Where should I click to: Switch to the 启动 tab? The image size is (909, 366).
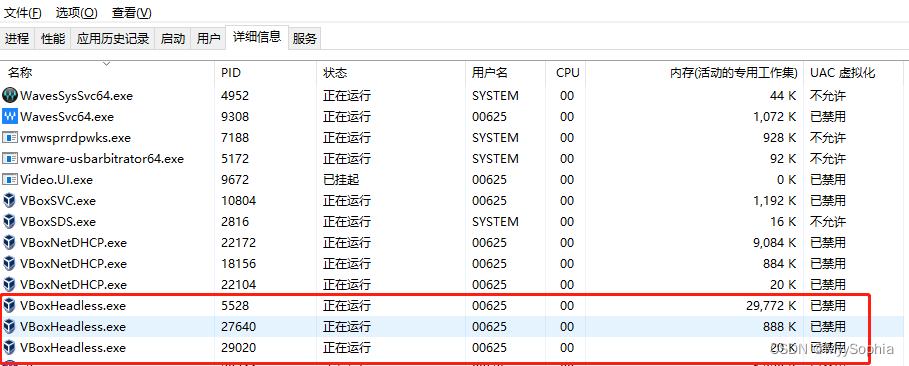point(173,39)
